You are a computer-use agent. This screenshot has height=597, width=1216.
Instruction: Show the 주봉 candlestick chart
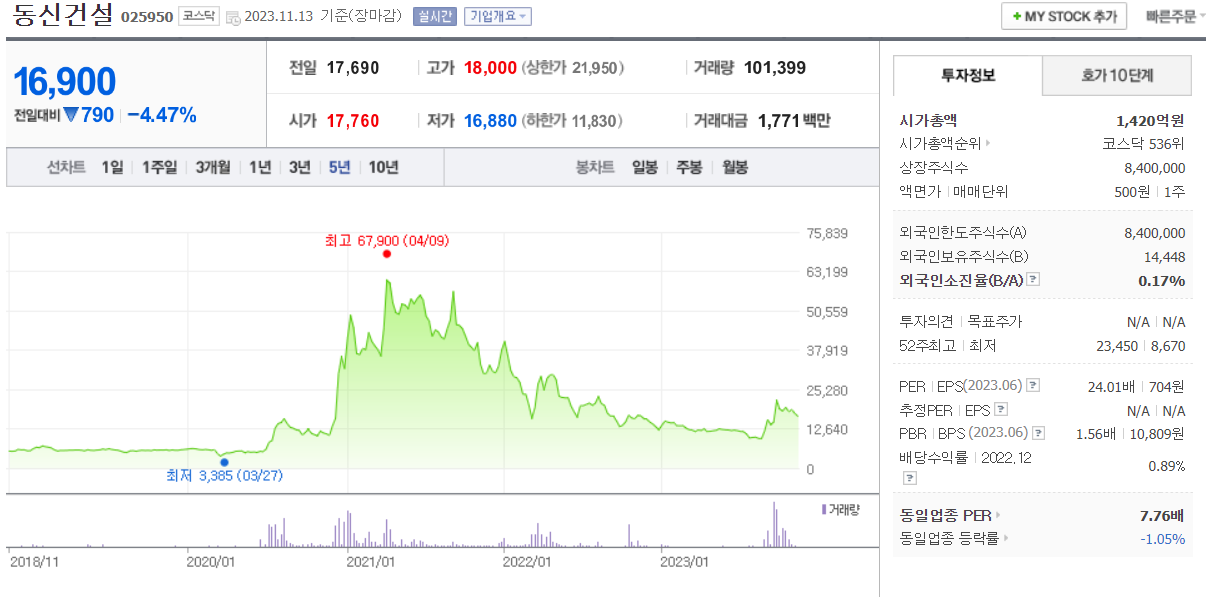[x=690, y=167]
